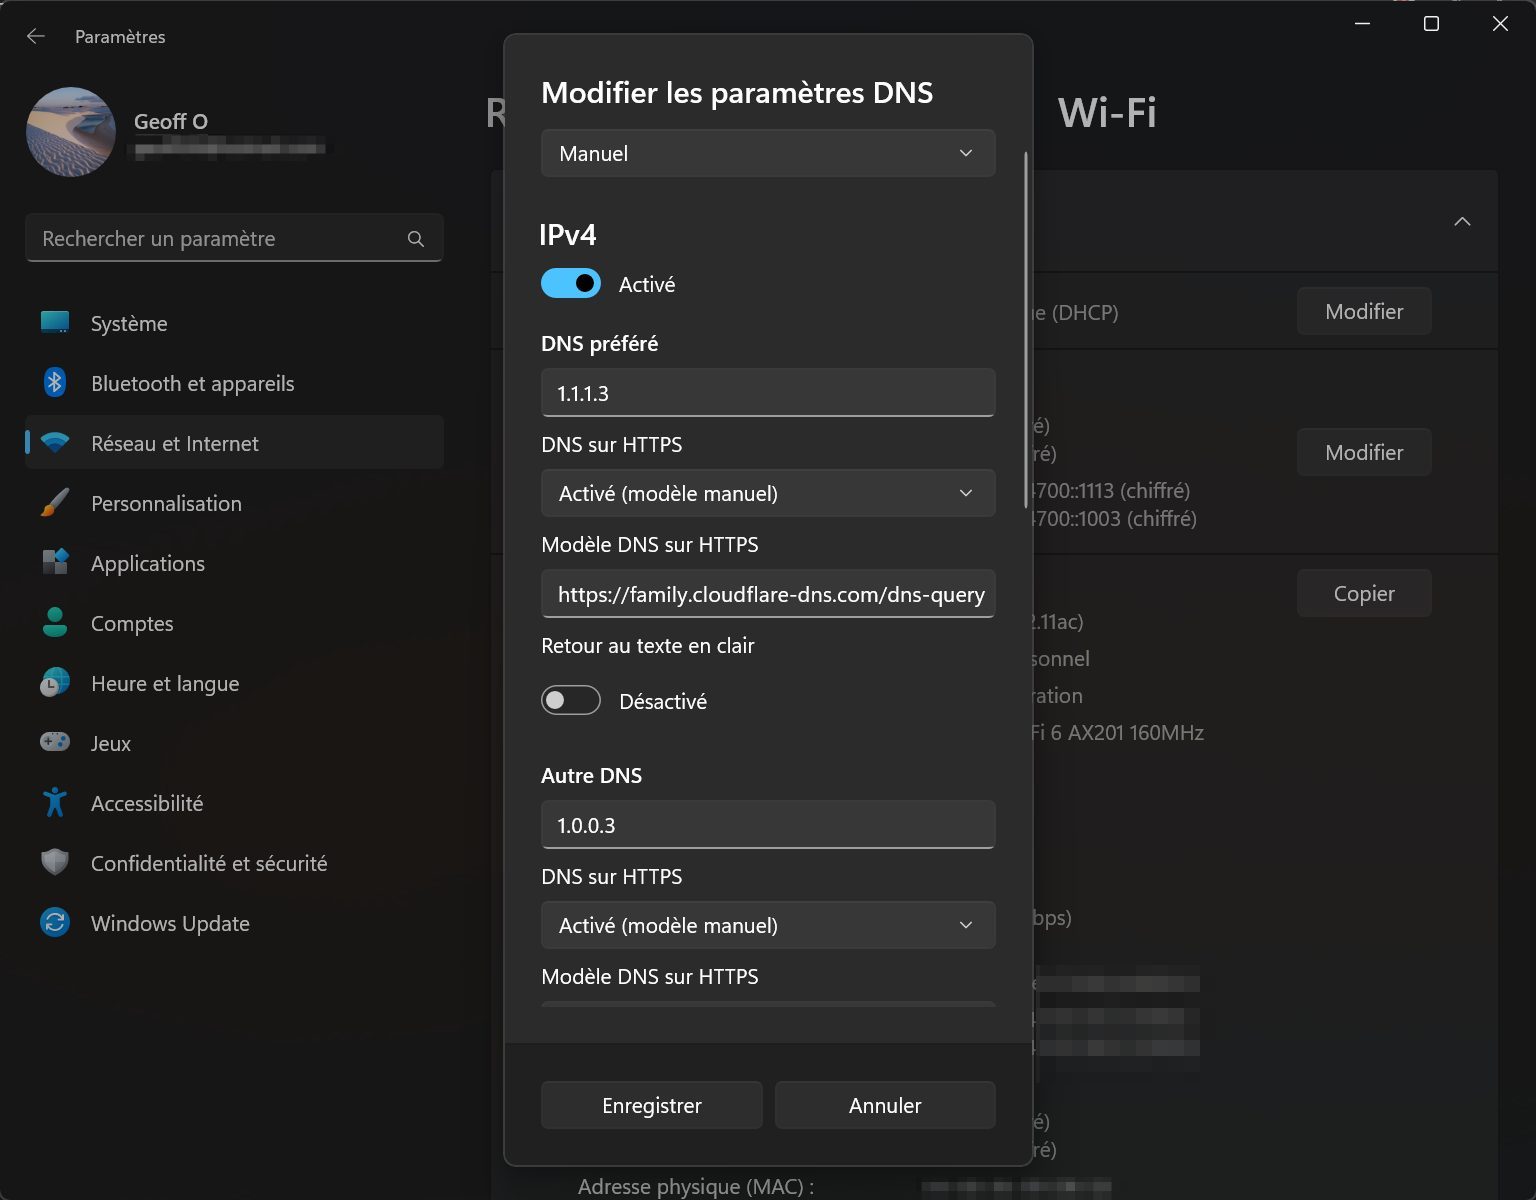Click the Geoff O profile picture
The image size is (1536, 1200).
coord(71,132)
